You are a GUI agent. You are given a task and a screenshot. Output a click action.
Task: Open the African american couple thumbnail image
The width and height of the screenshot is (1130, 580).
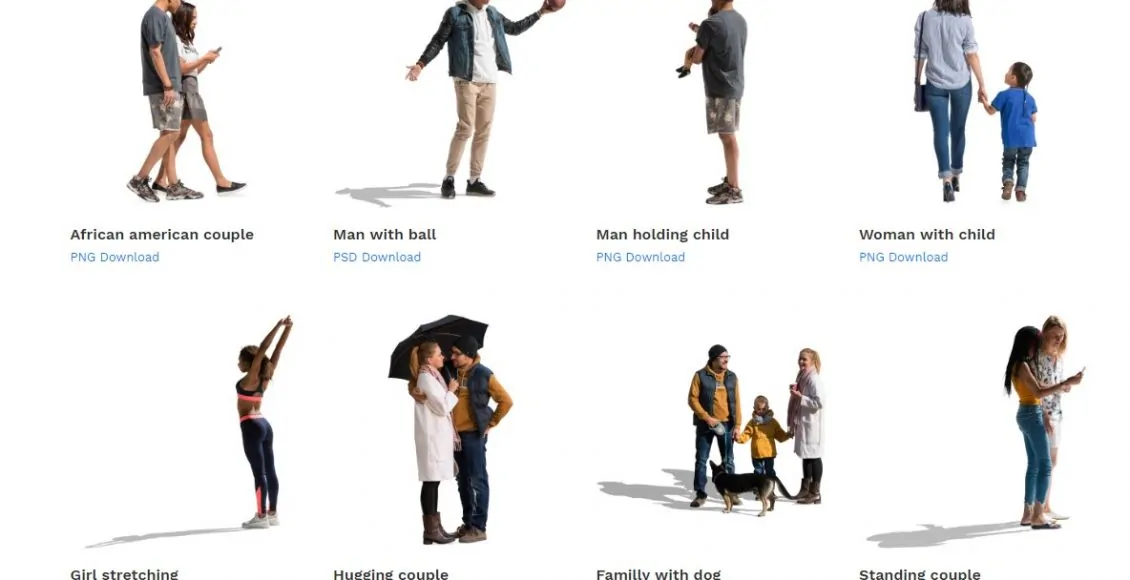coord(186,101)
